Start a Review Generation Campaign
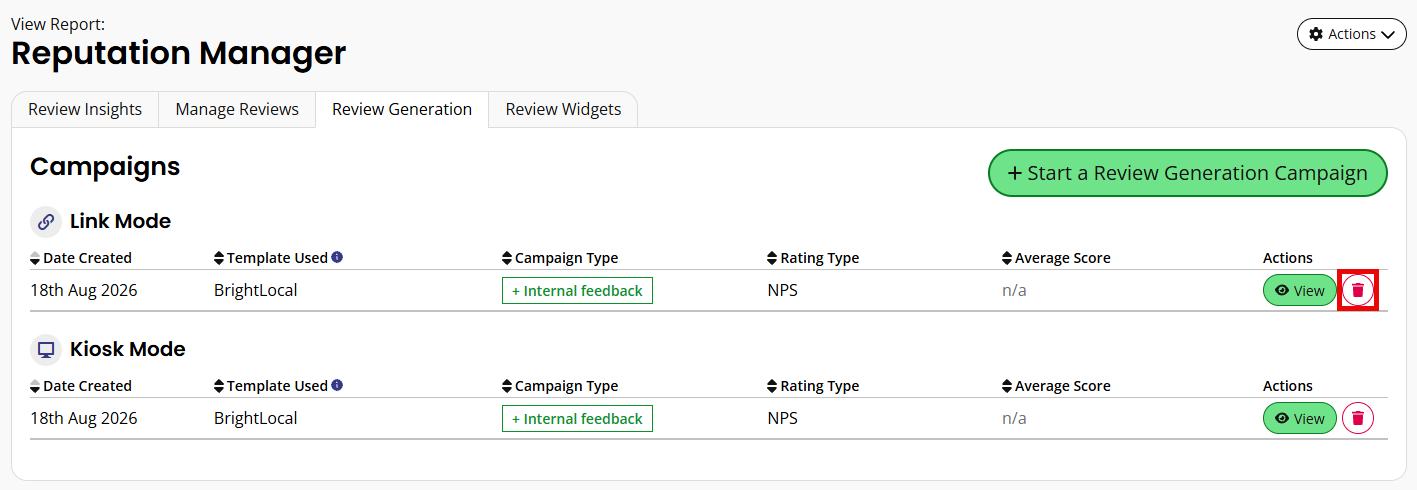Image resolution: width=1417 pixels, height=490 pixels. 1188,173
